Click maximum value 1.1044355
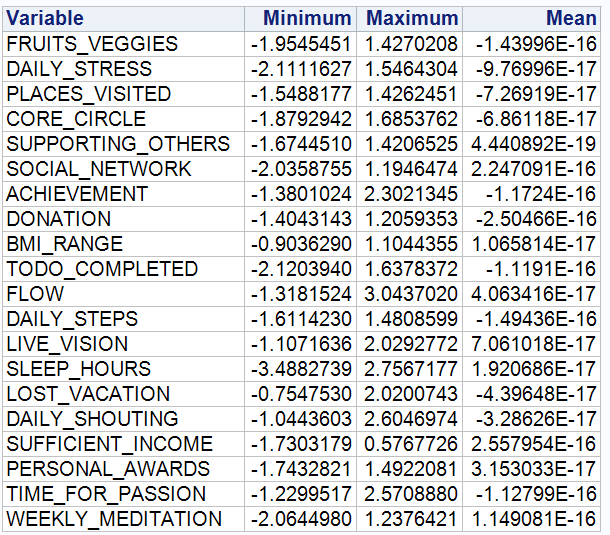Screen dimensions: 610x535 click(409, 244)
